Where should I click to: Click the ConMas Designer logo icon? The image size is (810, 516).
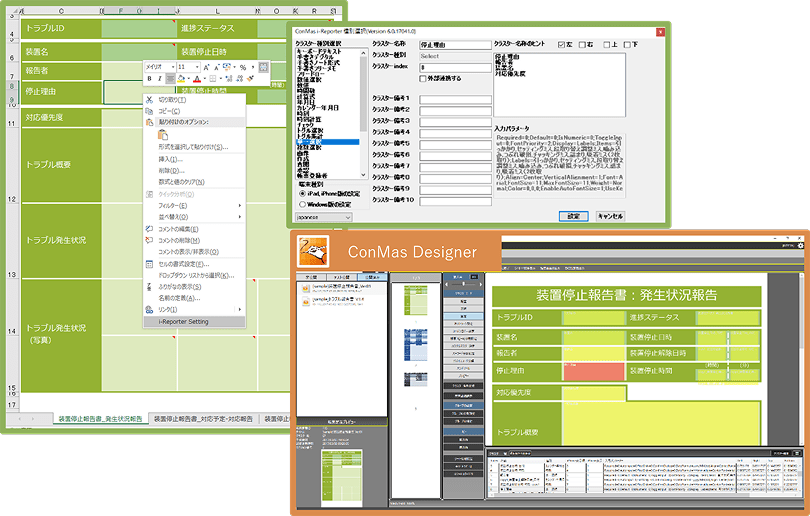coord(313,251)
